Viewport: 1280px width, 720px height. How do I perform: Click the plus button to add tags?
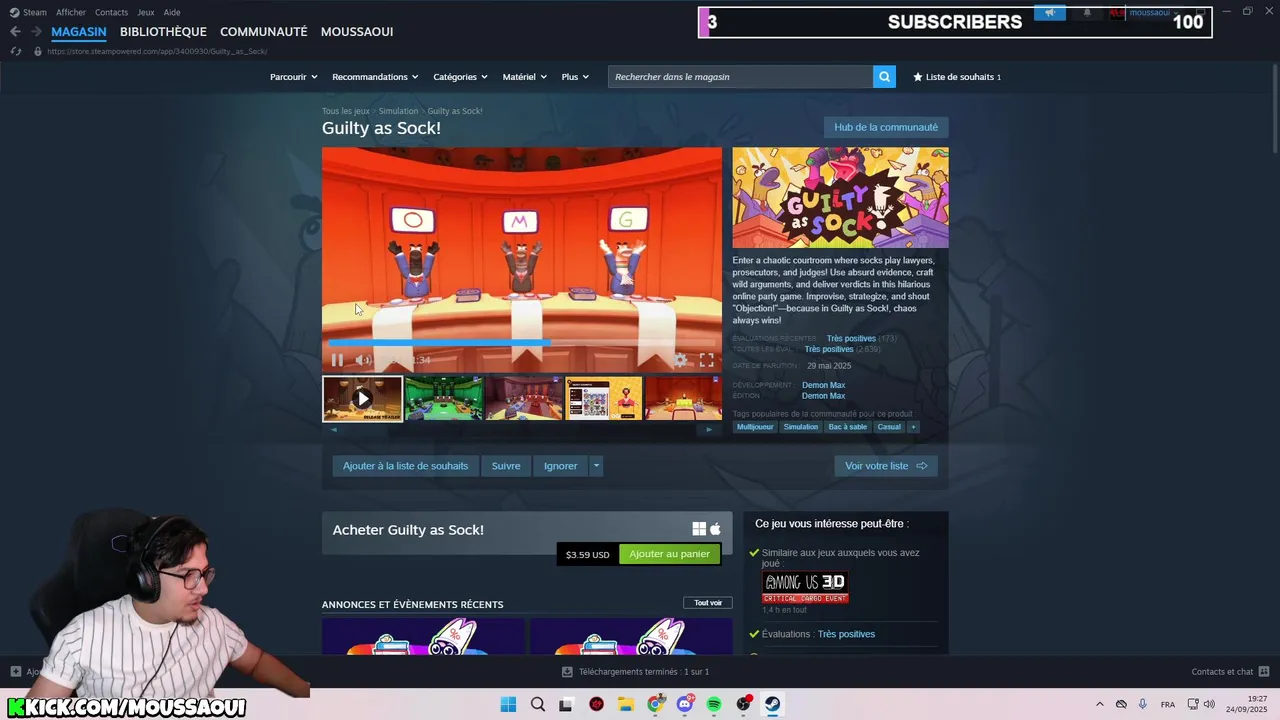912,427
